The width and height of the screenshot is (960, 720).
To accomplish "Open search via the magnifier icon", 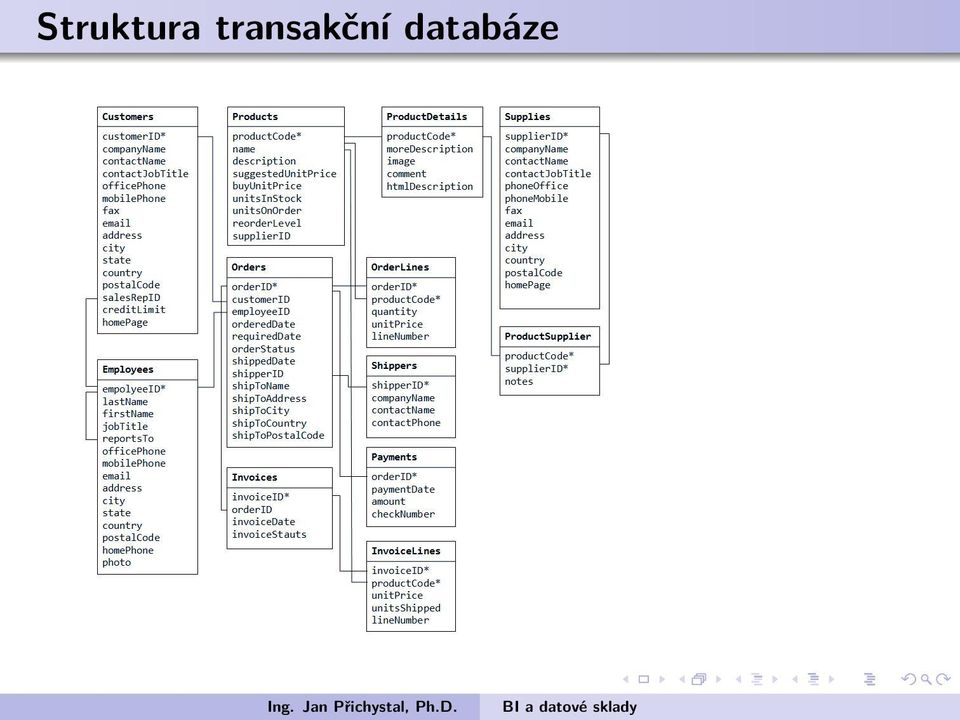I will click(926, 680).
